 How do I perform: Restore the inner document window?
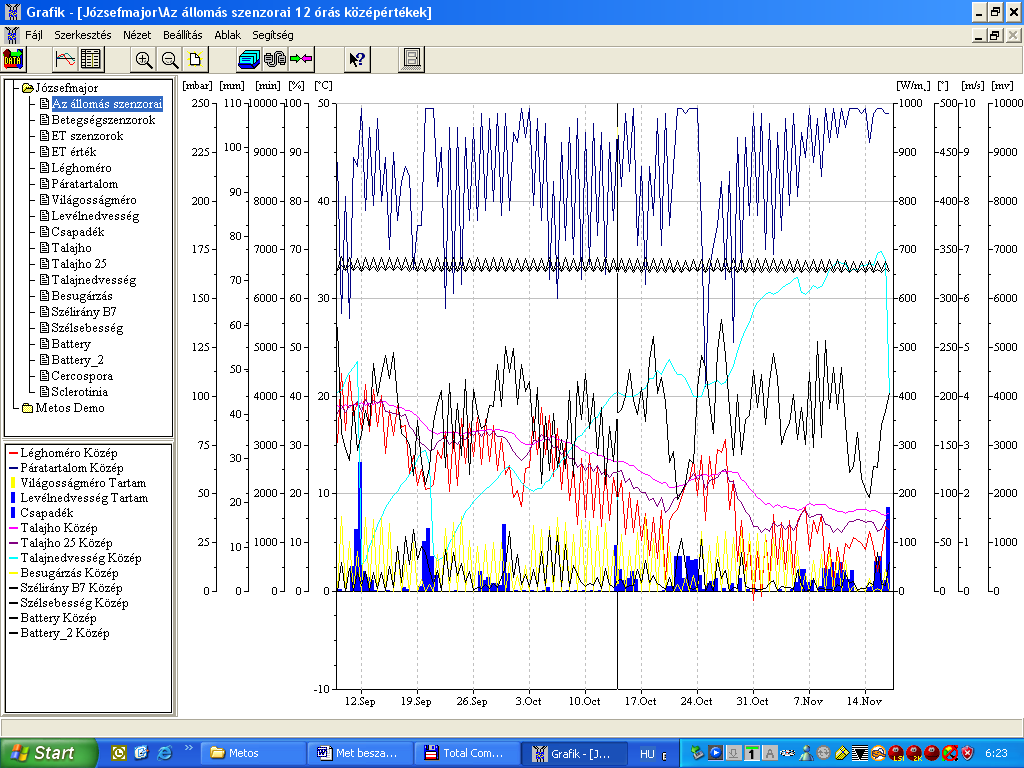point(995,35)
